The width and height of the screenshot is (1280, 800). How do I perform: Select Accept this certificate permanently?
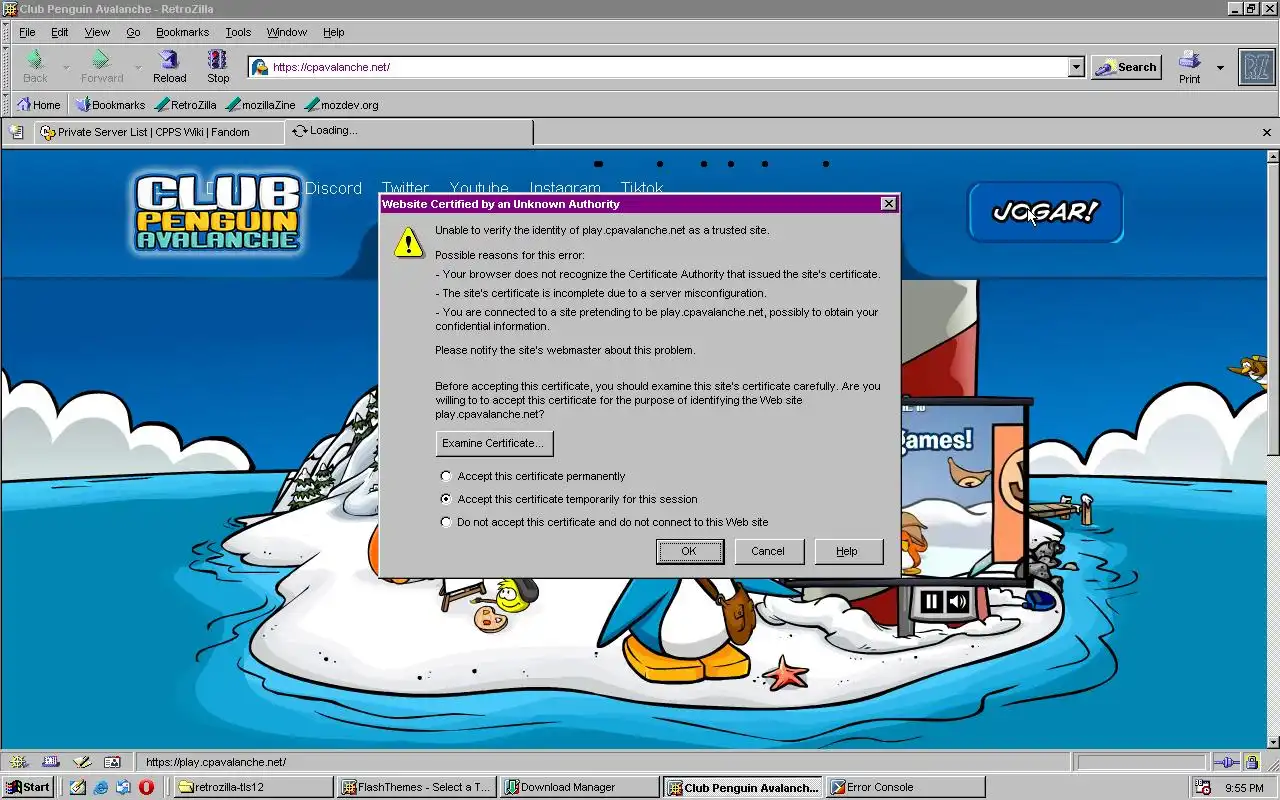pos(446,476)
